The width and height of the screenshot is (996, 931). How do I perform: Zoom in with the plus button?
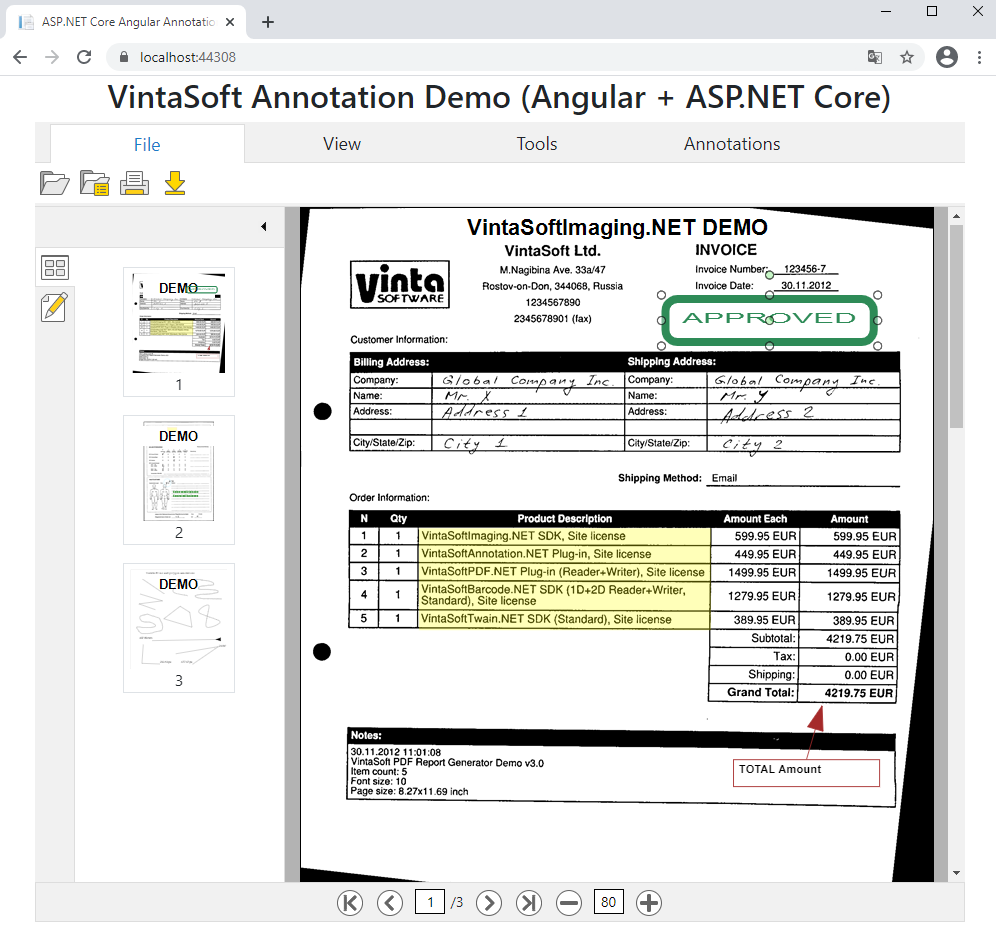pyautogui.click(x=649, y=903)
